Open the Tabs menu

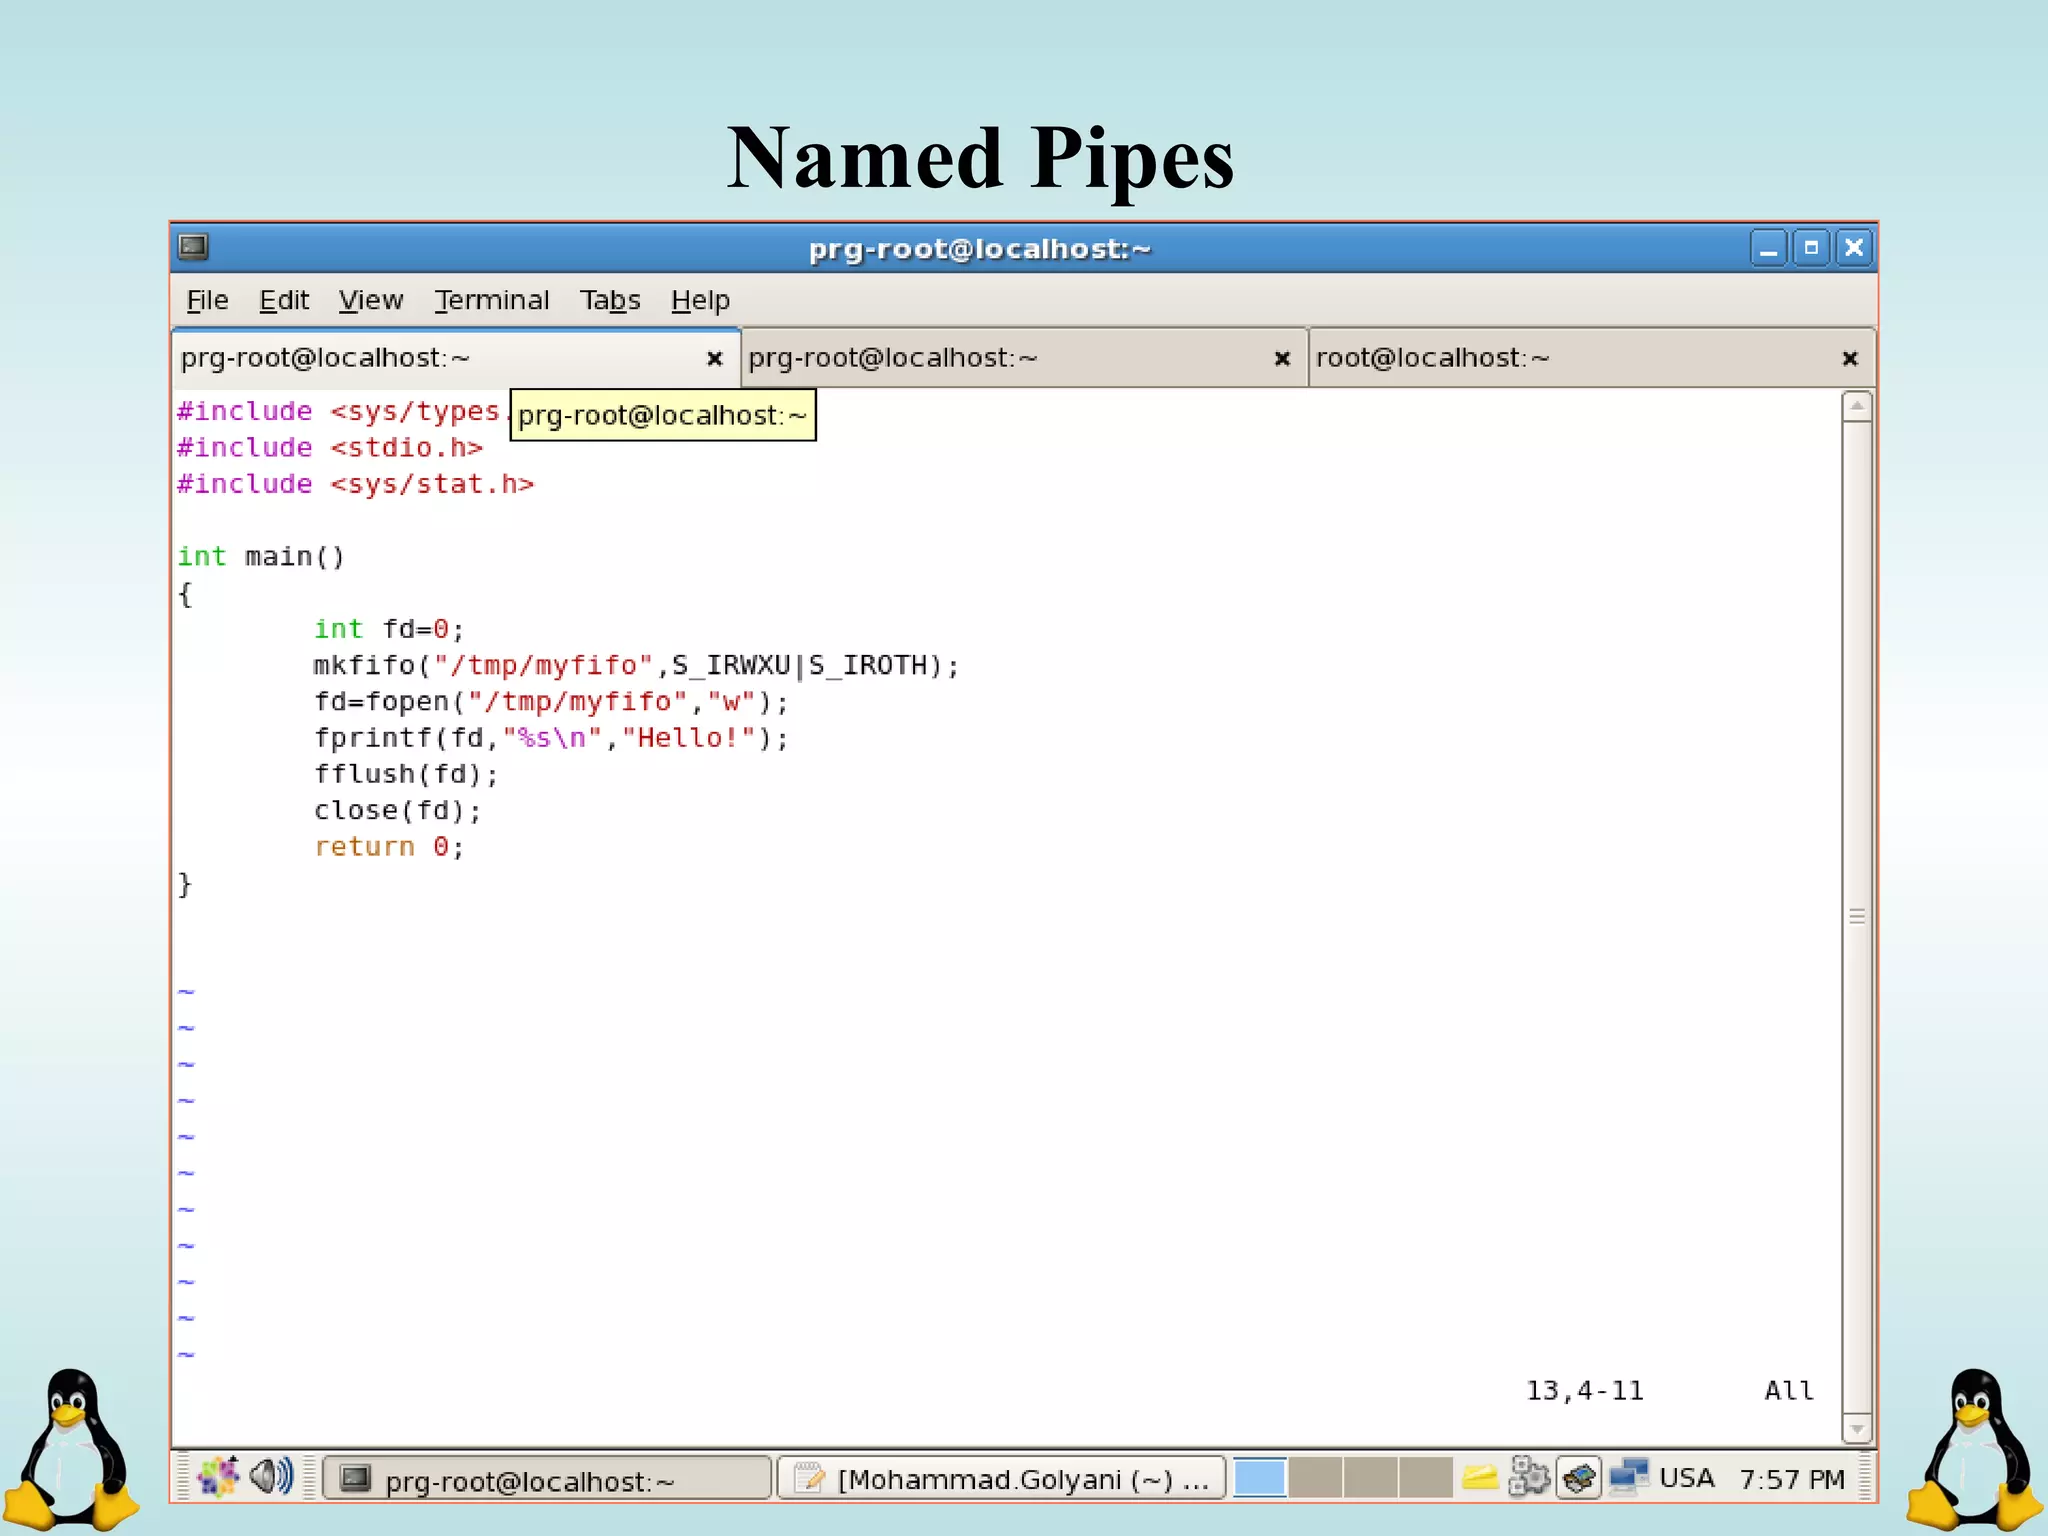pos(610,300)
